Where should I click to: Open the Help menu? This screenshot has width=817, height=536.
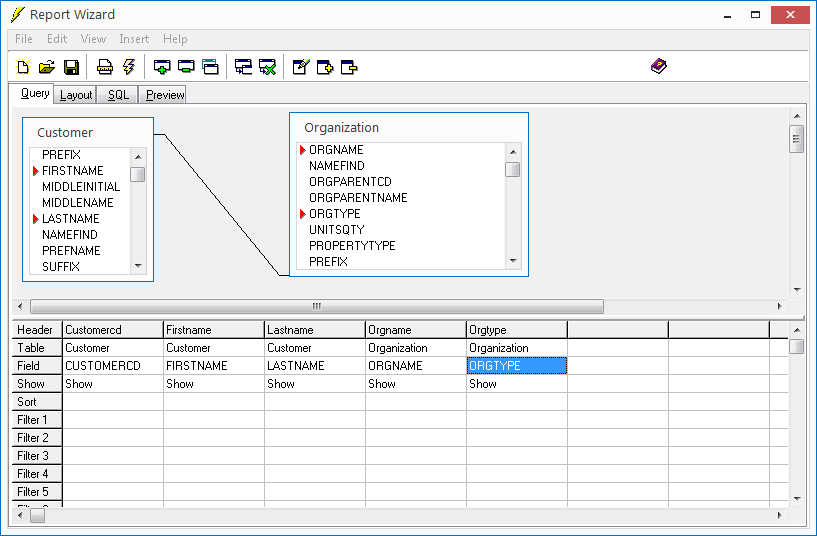(x=175, y=39)
